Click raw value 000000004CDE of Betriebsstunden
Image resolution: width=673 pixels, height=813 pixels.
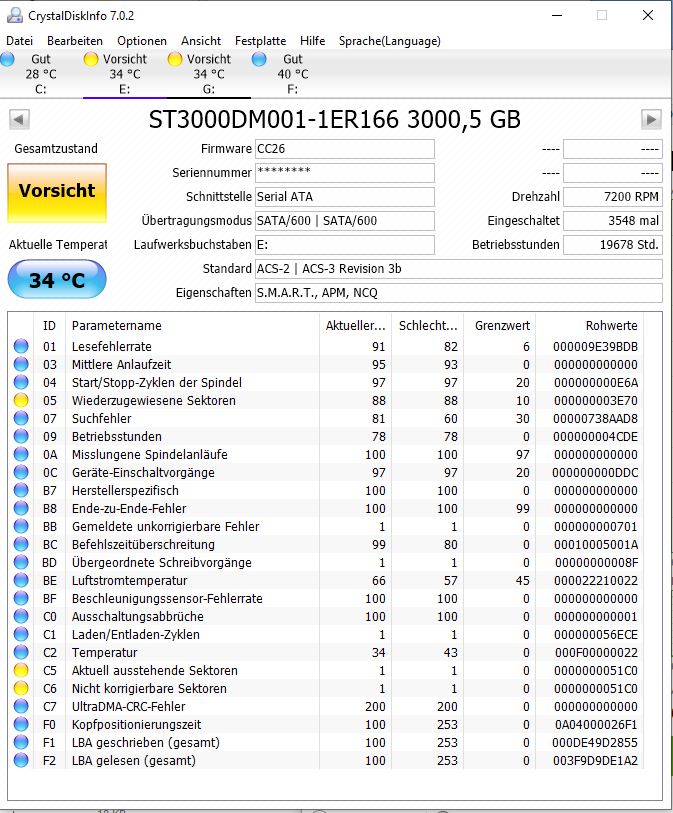pos(595,437)
